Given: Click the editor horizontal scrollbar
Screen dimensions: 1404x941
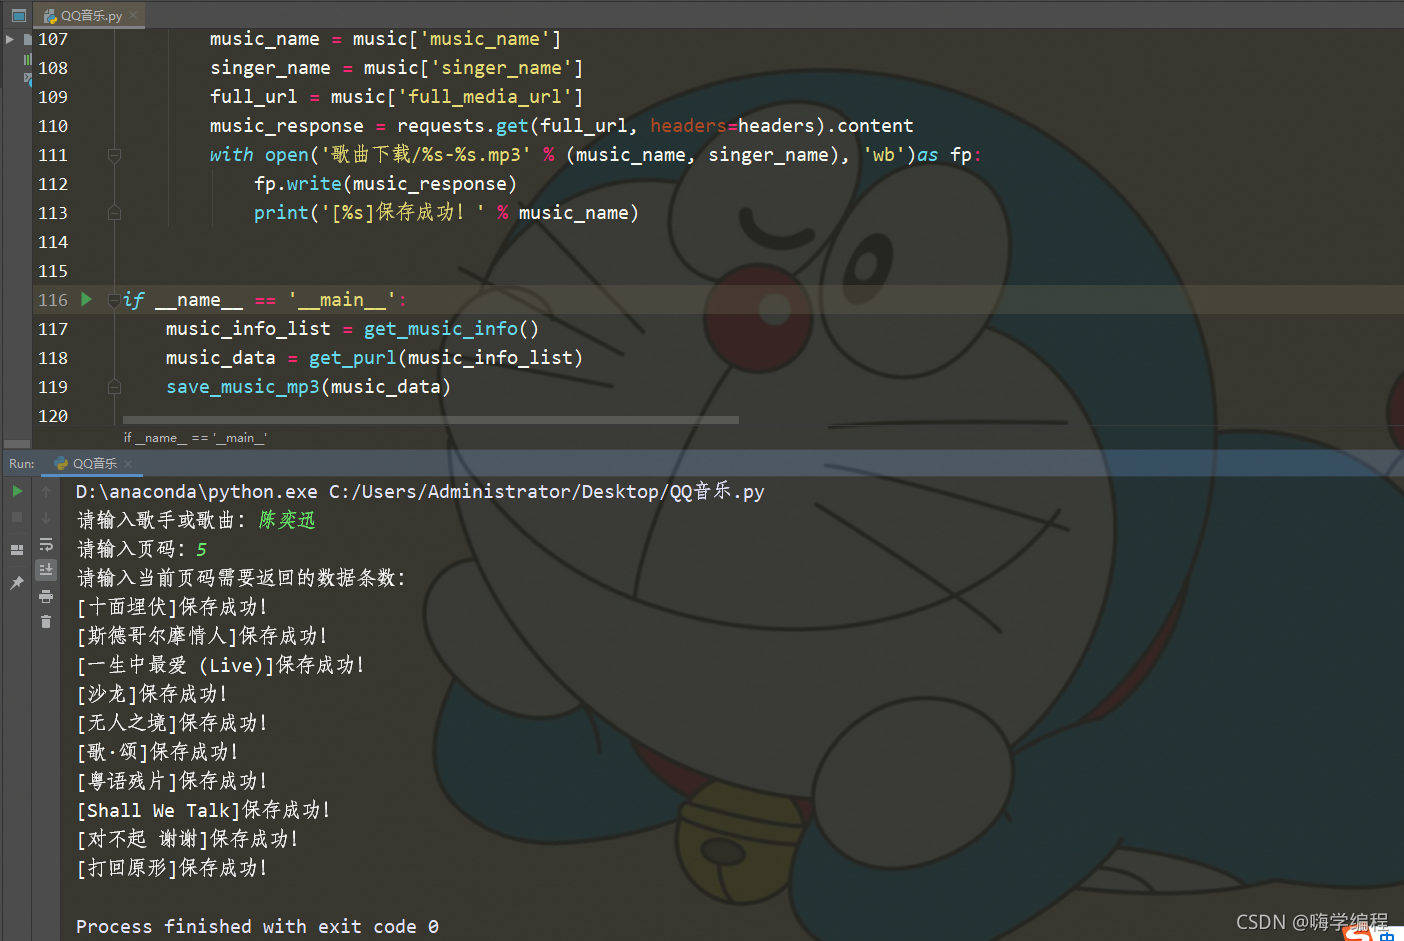Looking at the screenshot, I should coord(431,420).
